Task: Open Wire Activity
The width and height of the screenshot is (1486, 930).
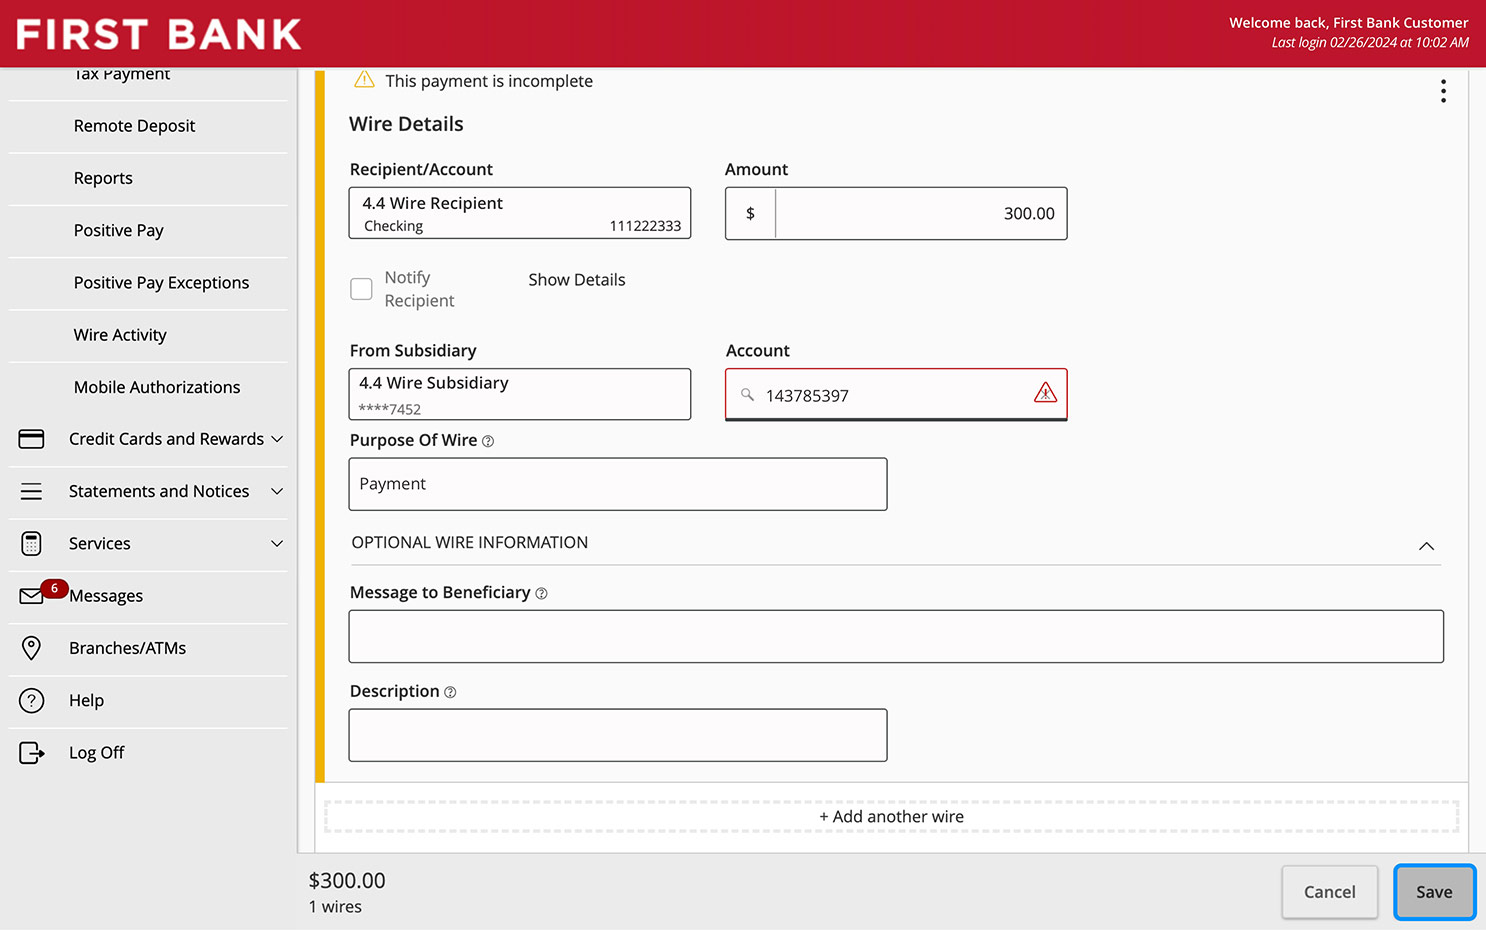Action: pos(120,335)
